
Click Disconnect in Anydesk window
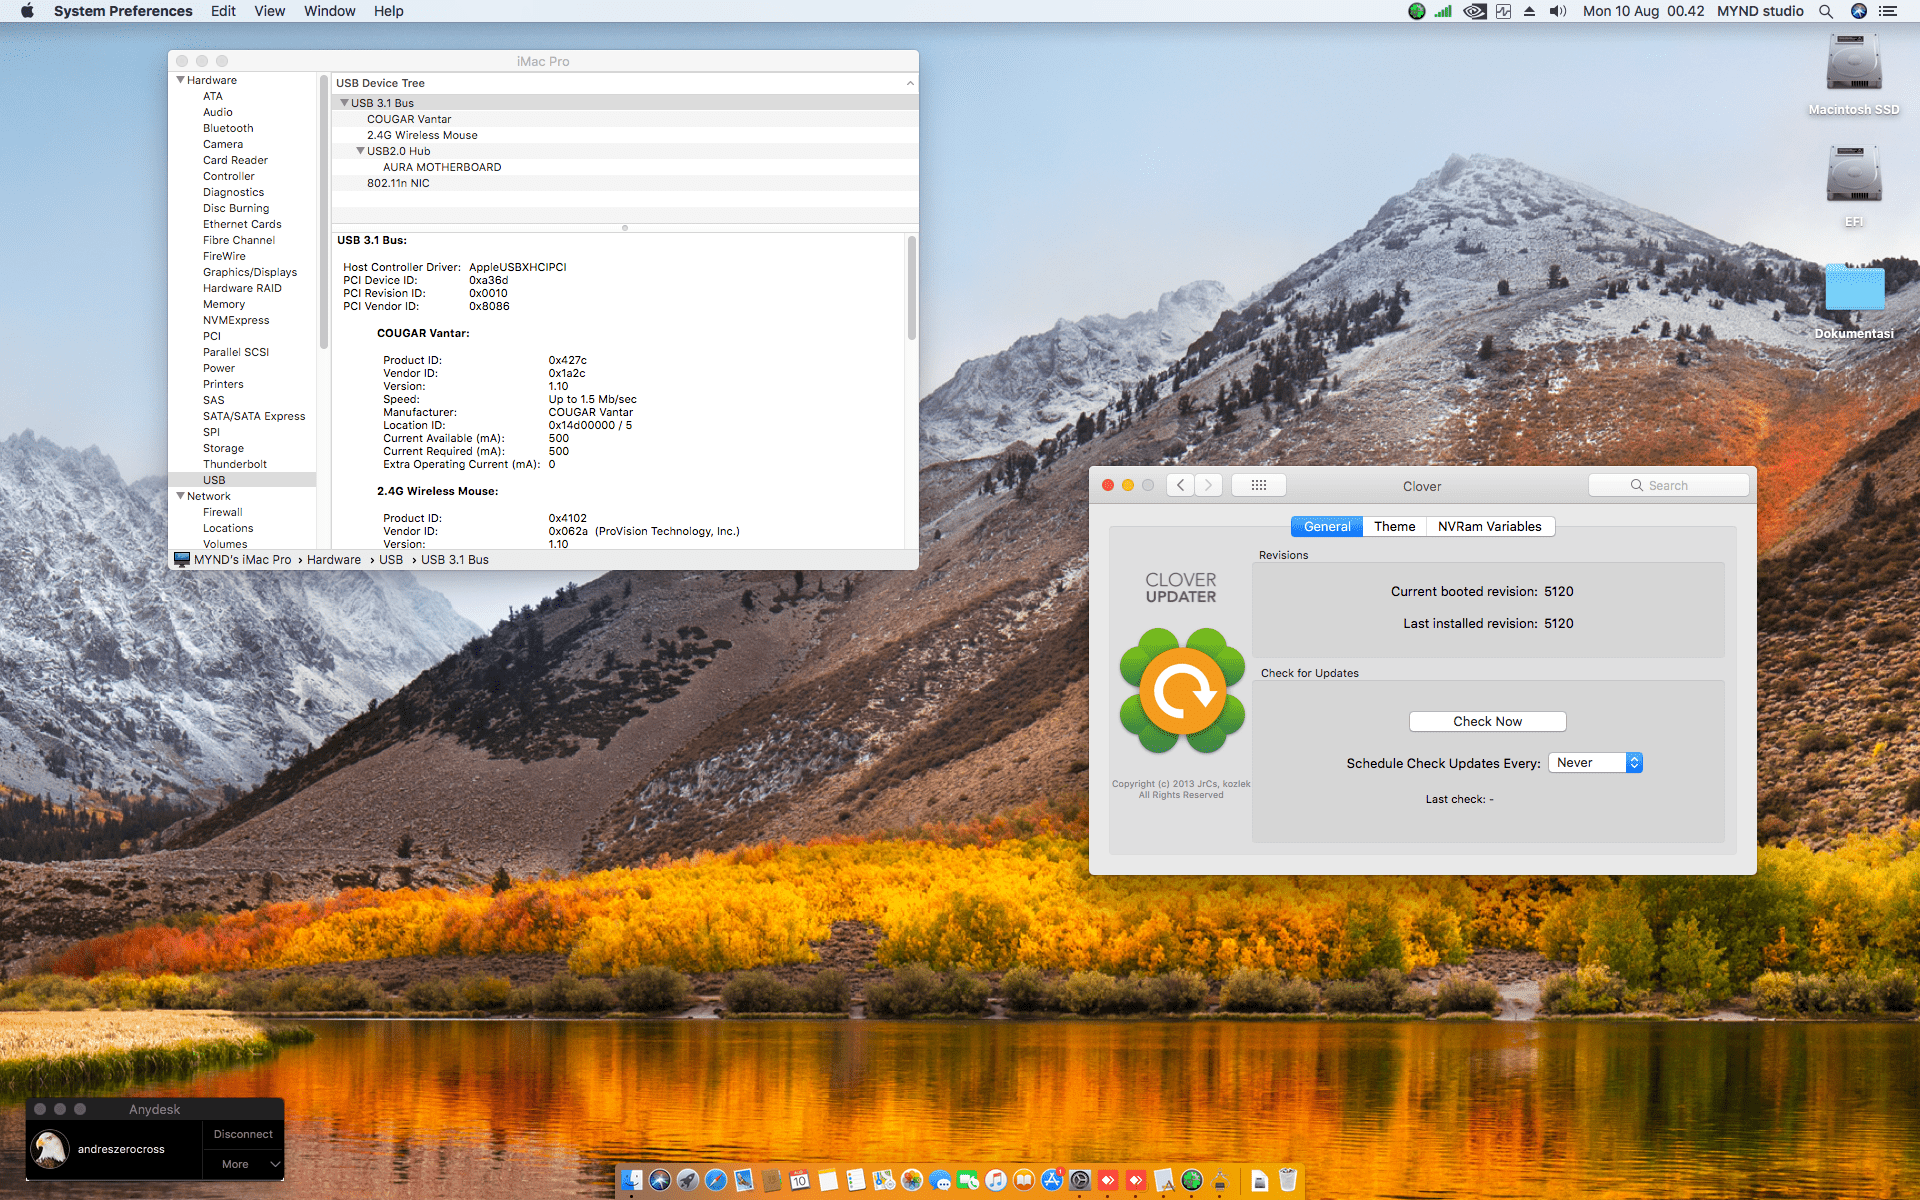243,1134
